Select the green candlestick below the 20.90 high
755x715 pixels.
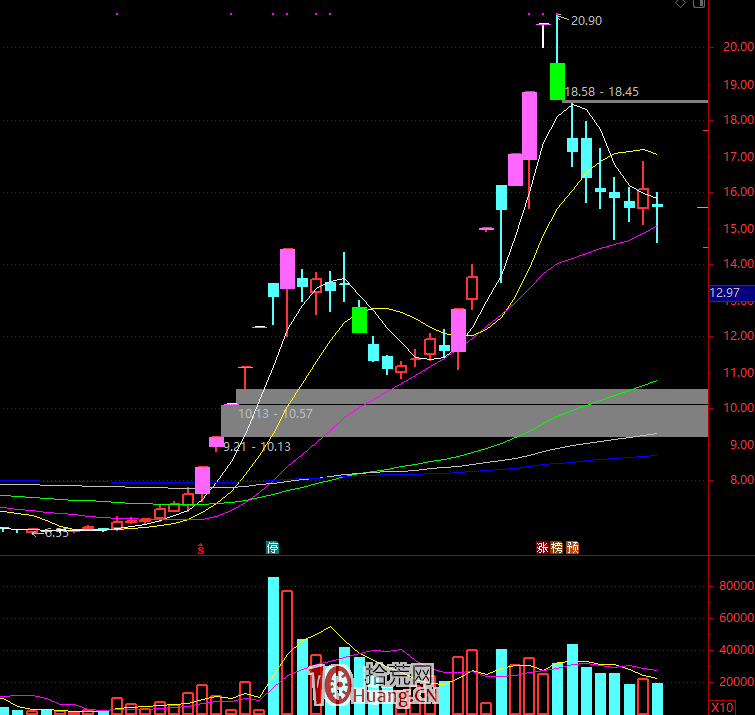pos(557,81)
